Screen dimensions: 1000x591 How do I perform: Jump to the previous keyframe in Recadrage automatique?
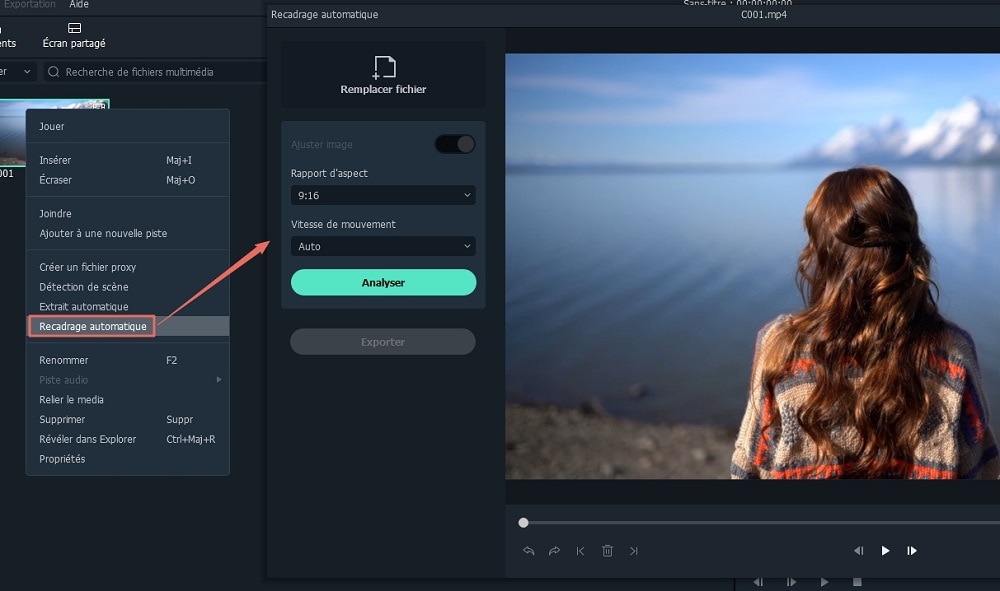click(580, 551)
